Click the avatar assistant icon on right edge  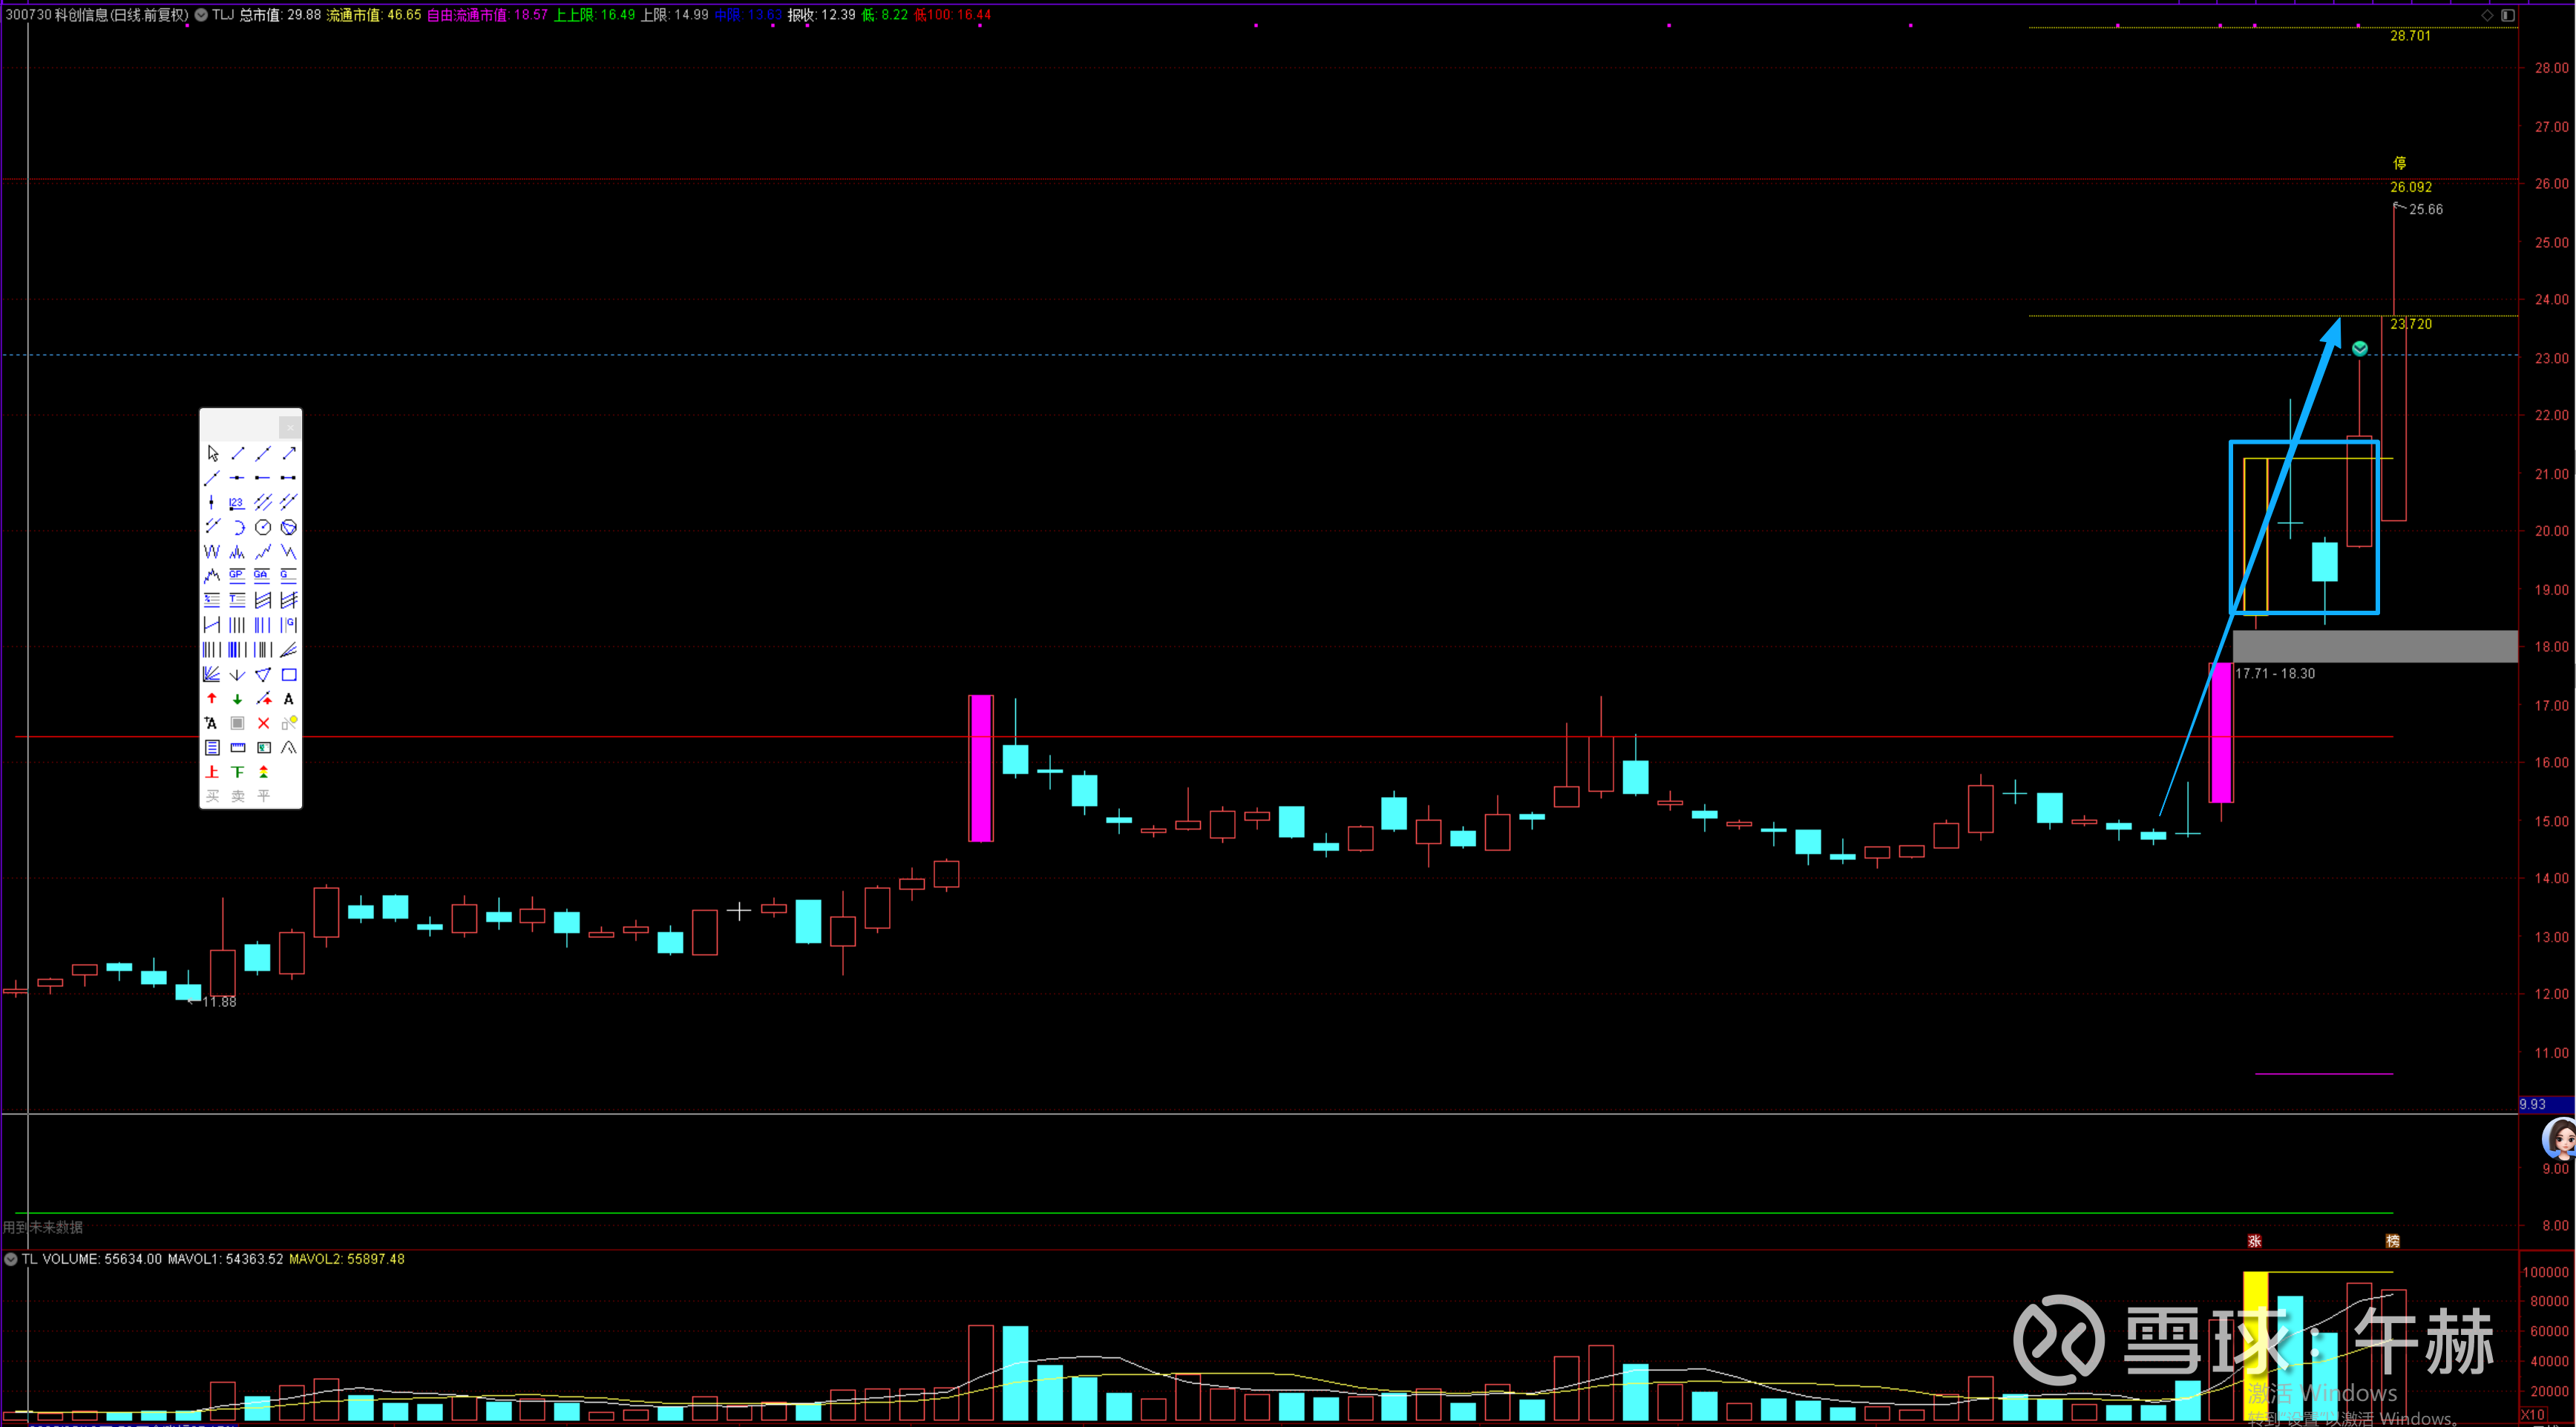2559,1139
